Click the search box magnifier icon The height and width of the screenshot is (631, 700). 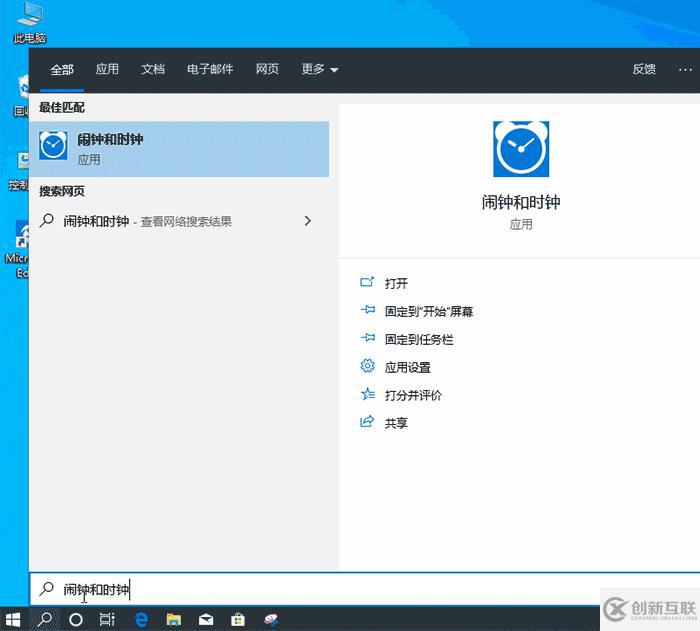pos(46,589)
